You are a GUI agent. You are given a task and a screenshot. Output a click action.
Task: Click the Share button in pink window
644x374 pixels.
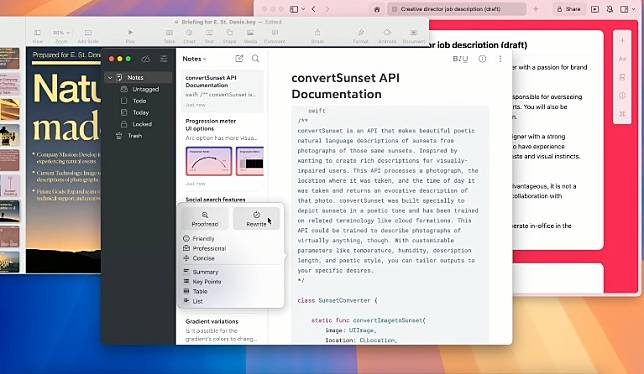(x=569, y=9)
